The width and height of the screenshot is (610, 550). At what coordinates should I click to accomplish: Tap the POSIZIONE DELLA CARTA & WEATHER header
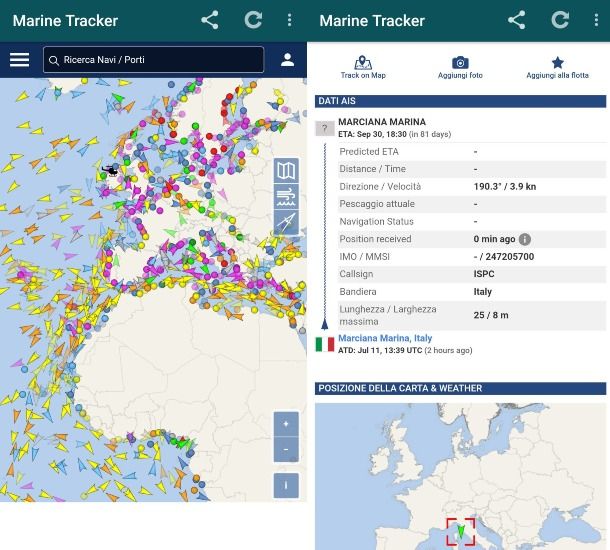coord(460,388)
